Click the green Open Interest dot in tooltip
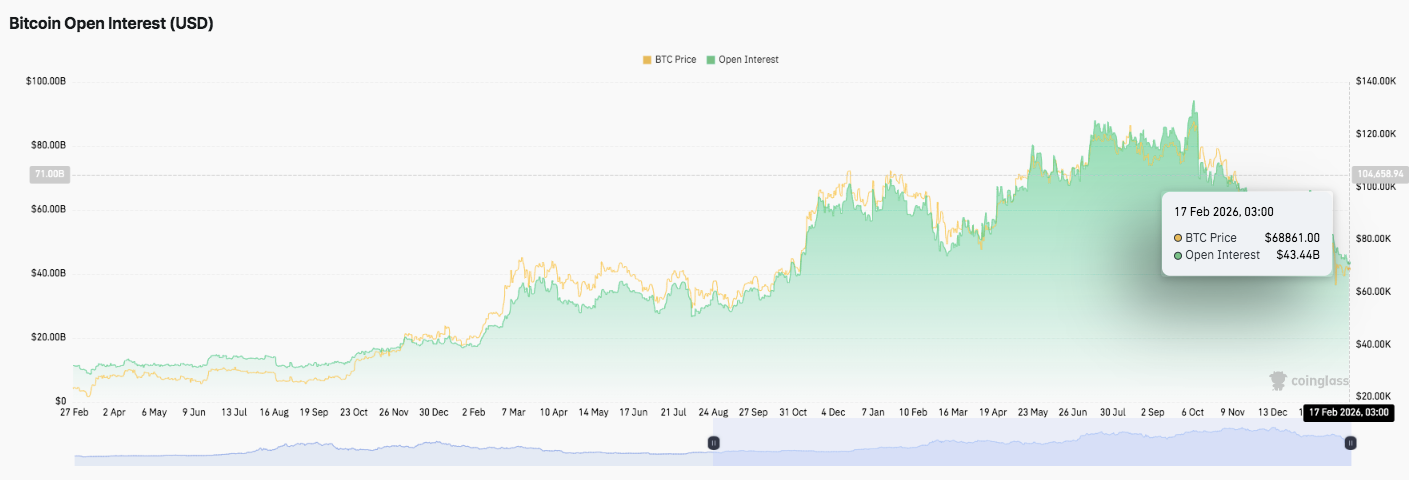Viewport: 1409px width, 480px height. [x=1178, y=255]
